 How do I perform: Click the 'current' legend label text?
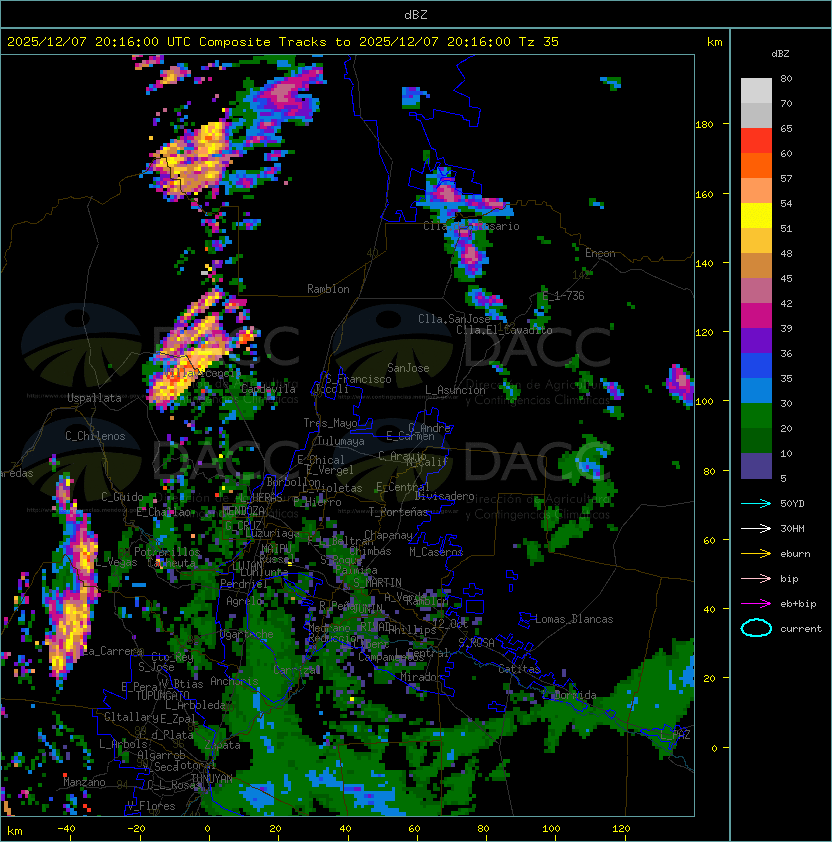[801, 629]
